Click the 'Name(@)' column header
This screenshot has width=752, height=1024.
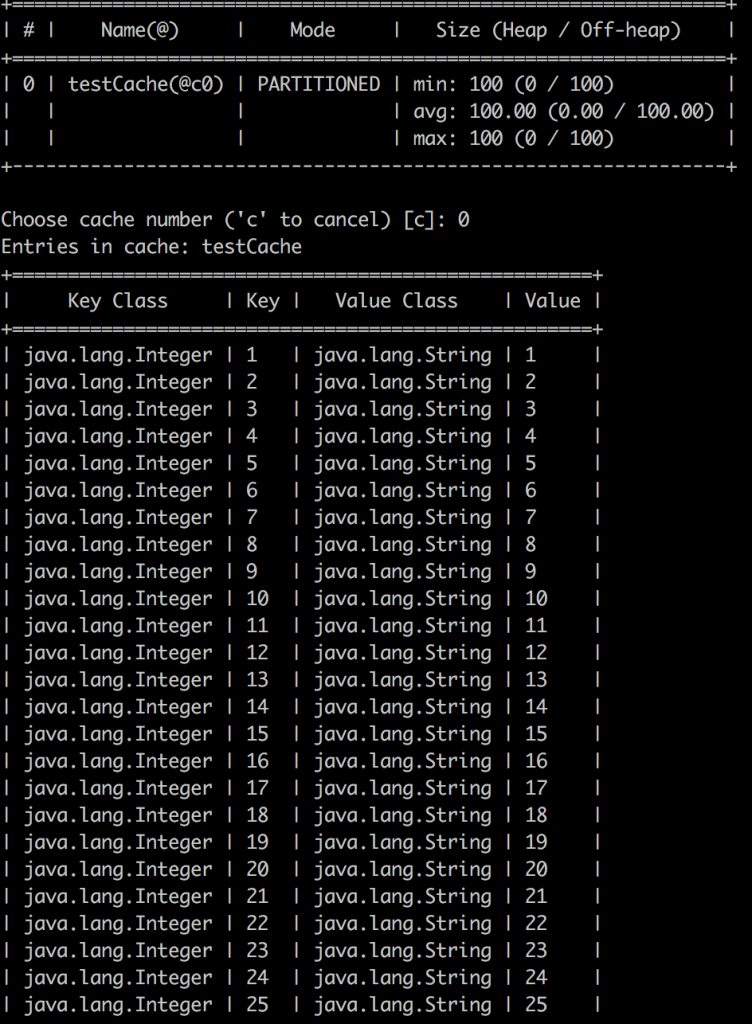pos(140,30)
